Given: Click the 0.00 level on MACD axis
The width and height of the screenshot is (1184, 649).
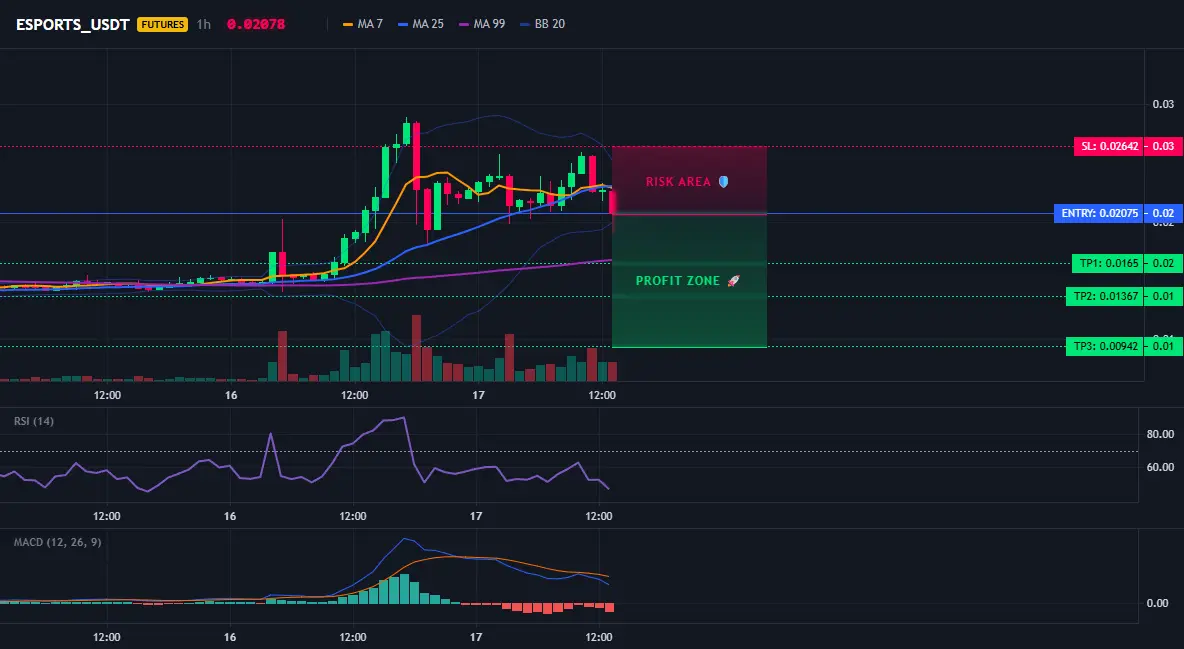Looking at the screenshot, I should click(1158, 603).
